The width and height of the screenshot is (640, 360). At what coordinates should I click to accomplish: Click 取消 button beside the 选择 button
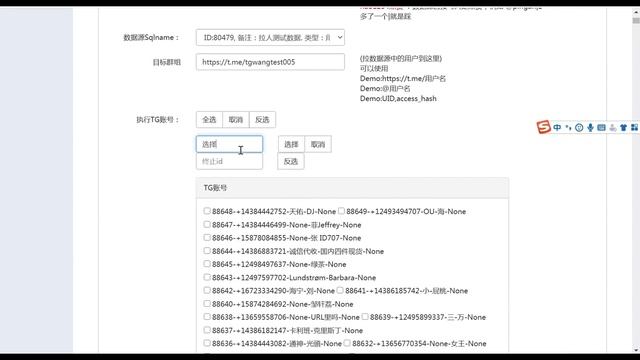[x=318, y=144]
